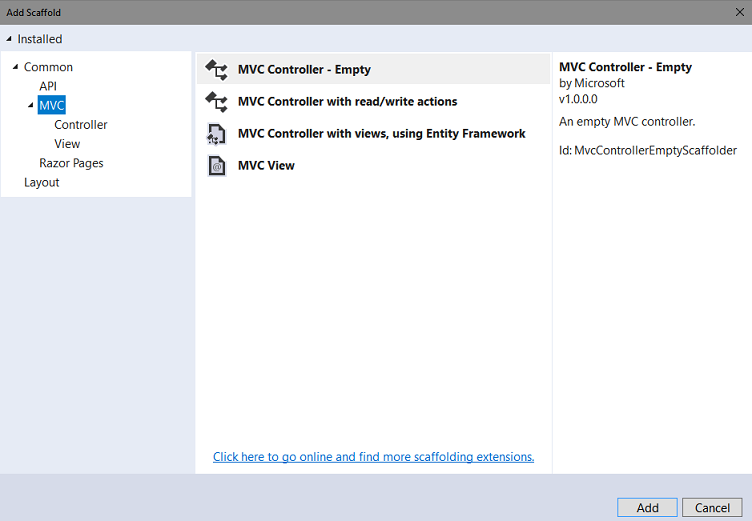Choose MVC Controller with read/write actions
This screenshot has height=521, width=752.
pyautogui.click(x=373, y=102)
